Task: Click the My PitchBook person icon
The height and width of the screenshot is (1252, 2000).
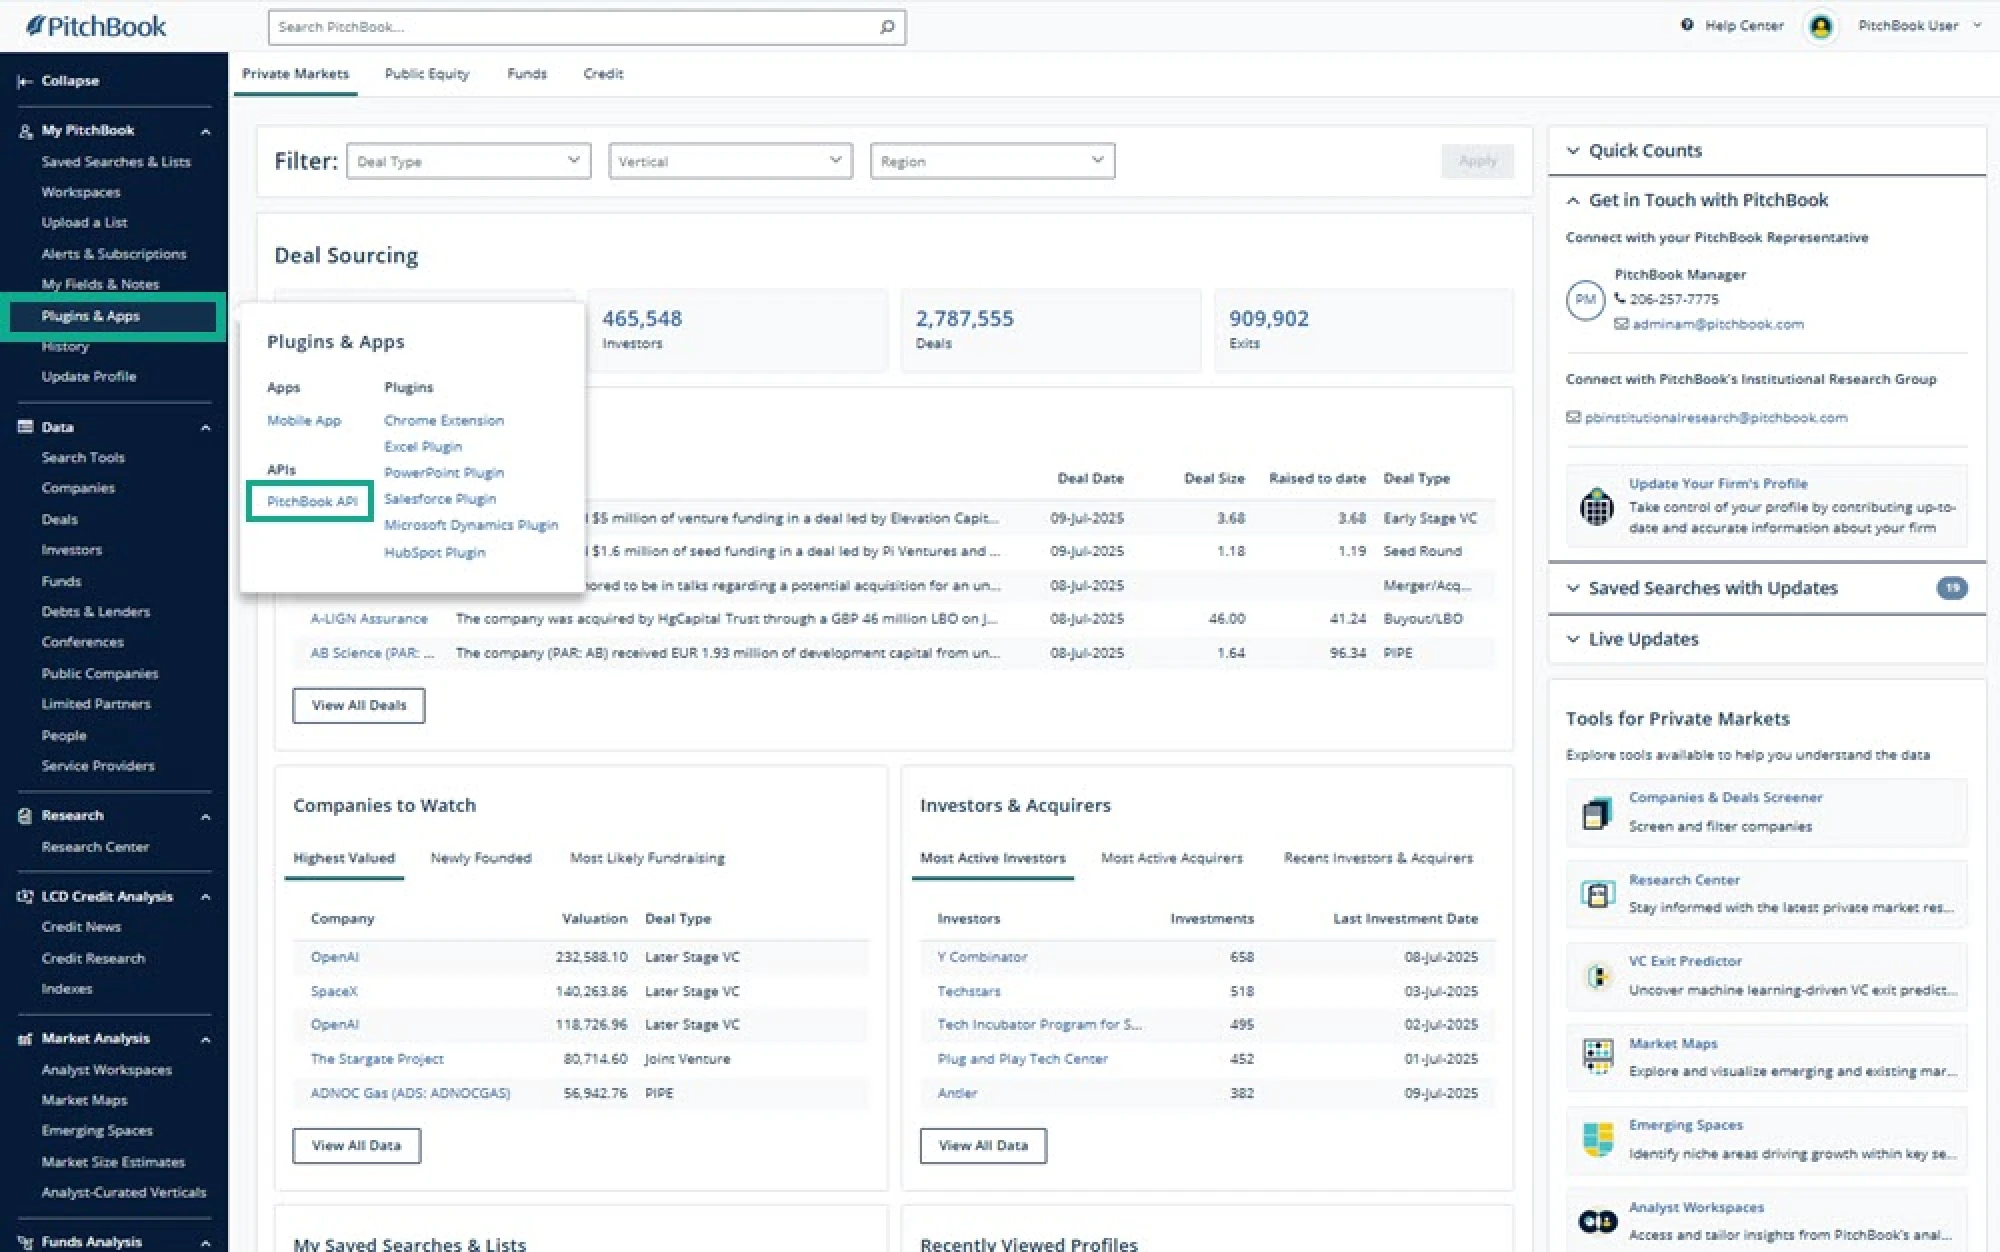Action: click(x=25, y=131)
